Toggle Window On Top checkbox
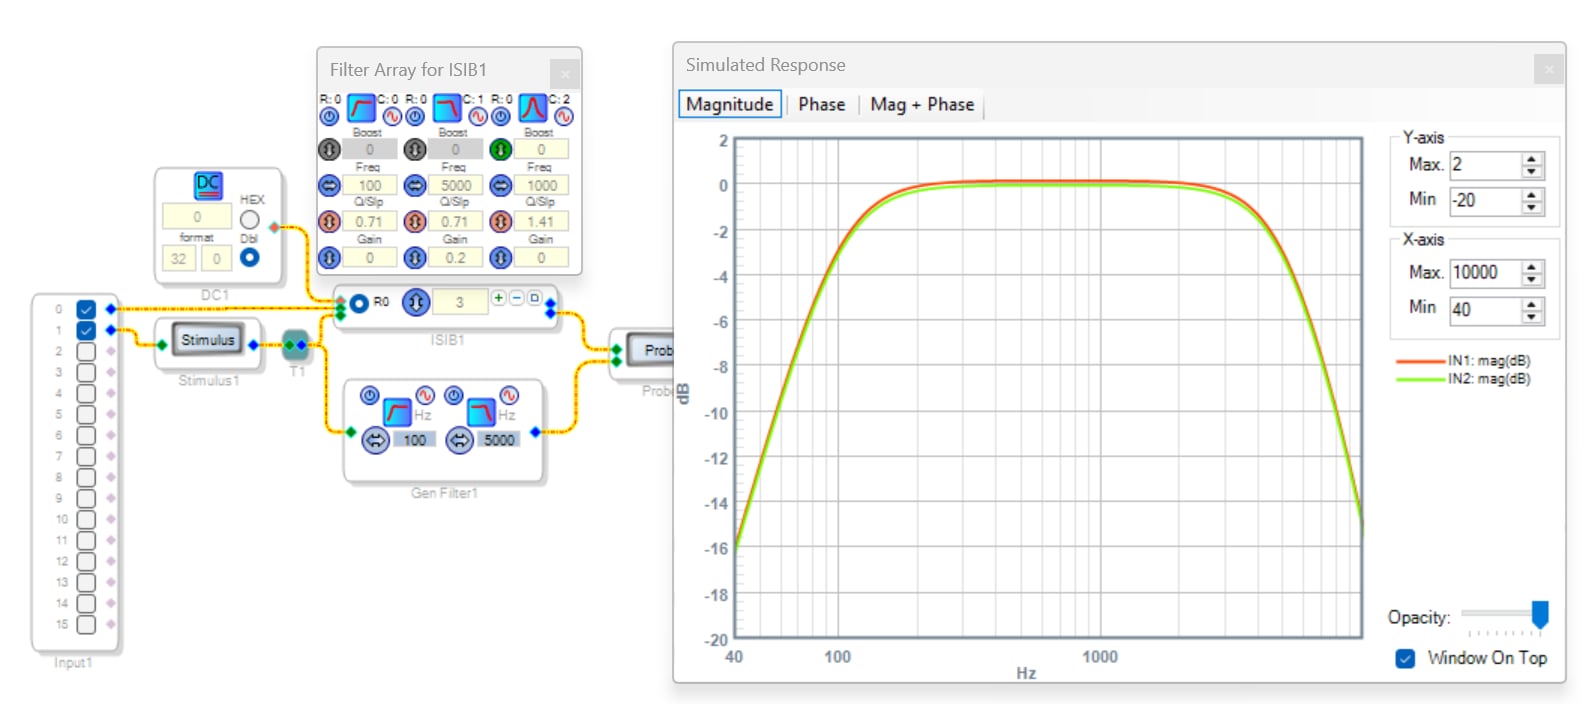 tap(1405, 658)
